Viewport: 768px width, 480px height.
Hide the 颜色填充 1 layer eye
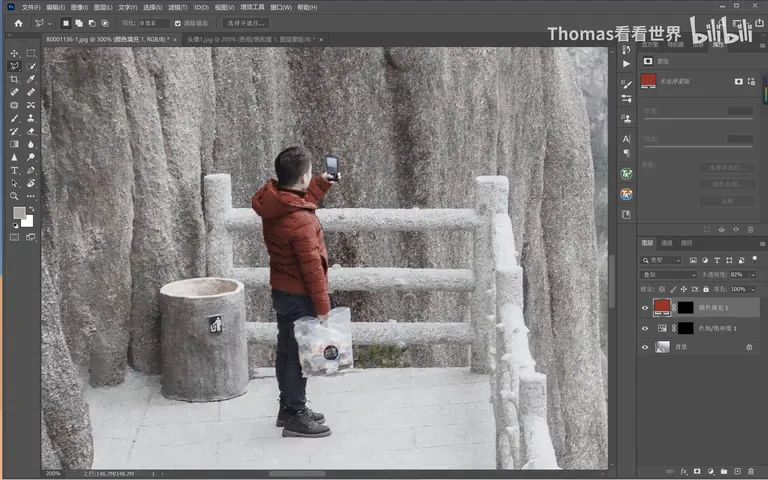(x=645, y=308)
